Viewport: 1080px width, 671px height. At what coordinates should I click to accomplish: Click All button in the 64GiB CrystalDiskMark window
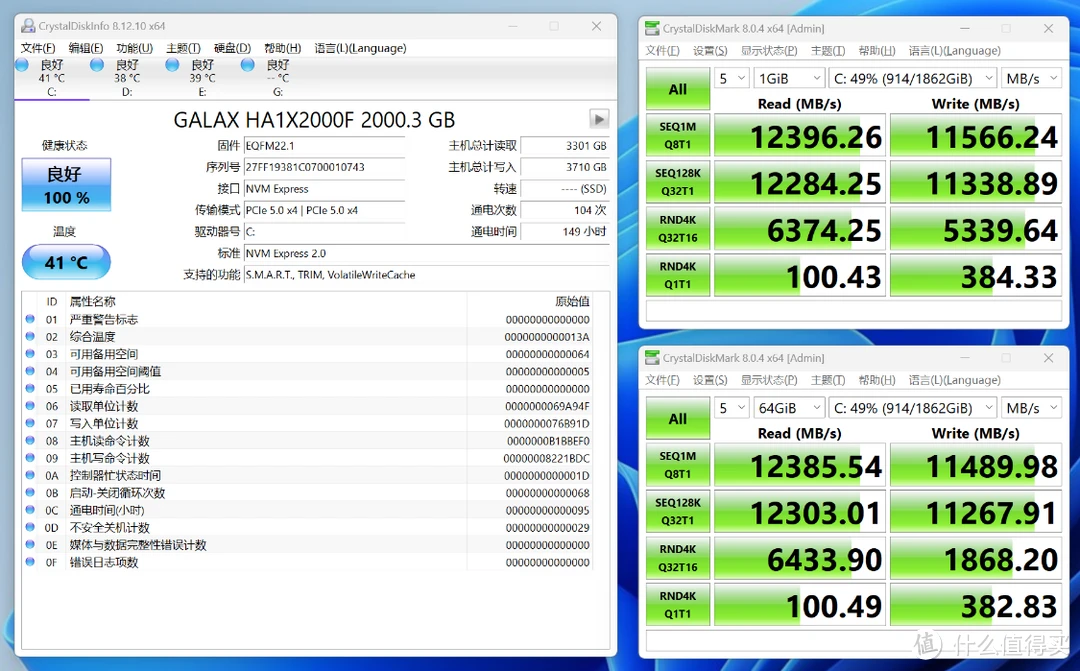(678, 418)
